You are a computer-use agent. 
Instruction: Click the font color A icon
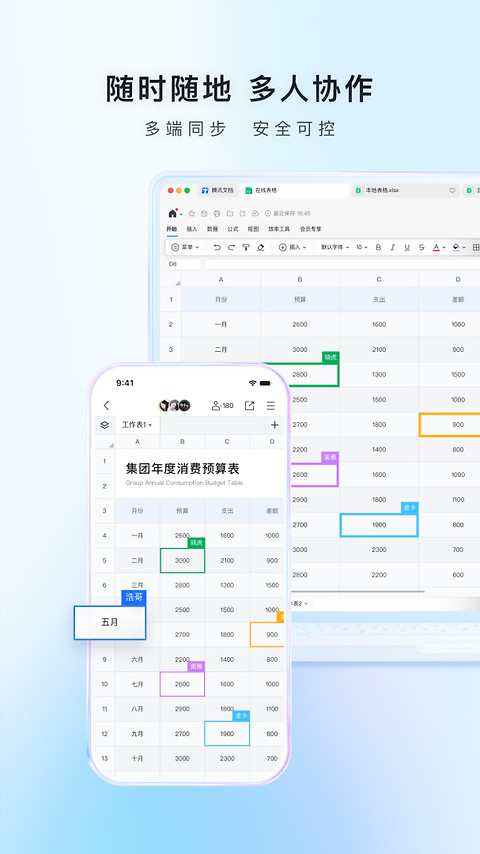point(436,247)
